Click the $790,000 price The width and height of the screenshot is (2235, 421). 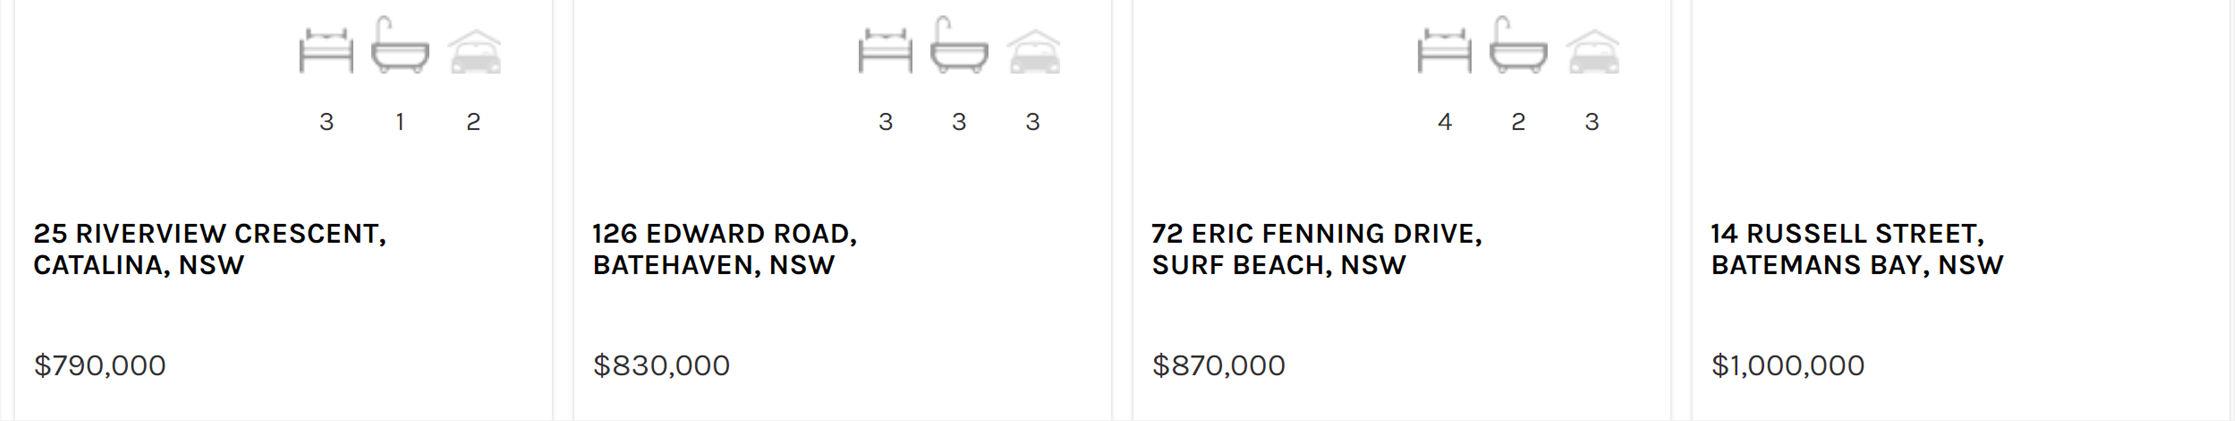pos(100,365)
